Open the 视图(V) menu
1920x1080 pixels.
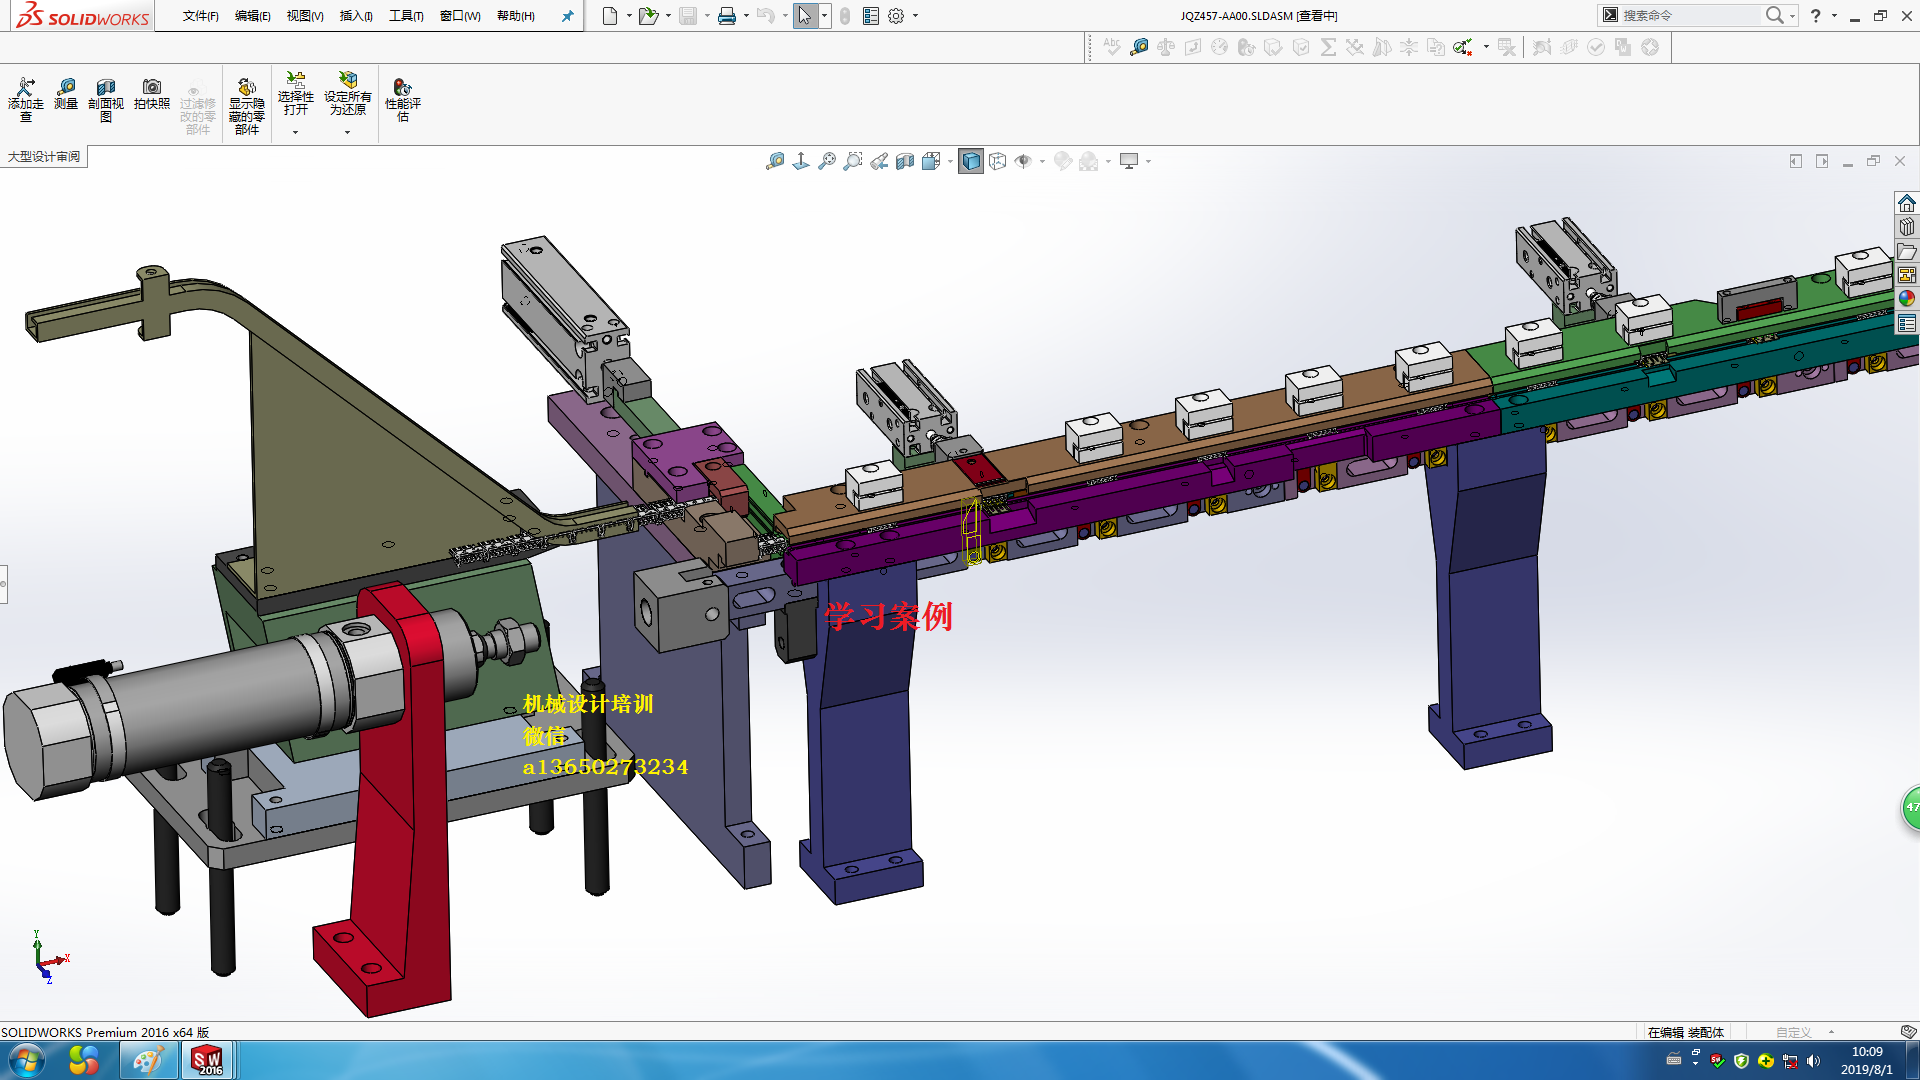305,16
